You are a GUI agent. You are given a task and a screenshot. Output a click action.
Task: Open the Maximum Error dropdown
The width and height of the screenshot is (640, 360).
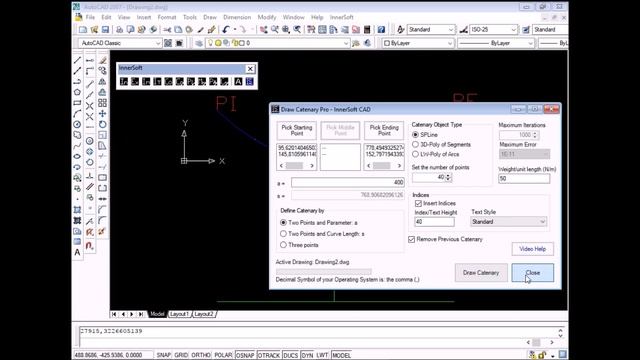[524, 154]
